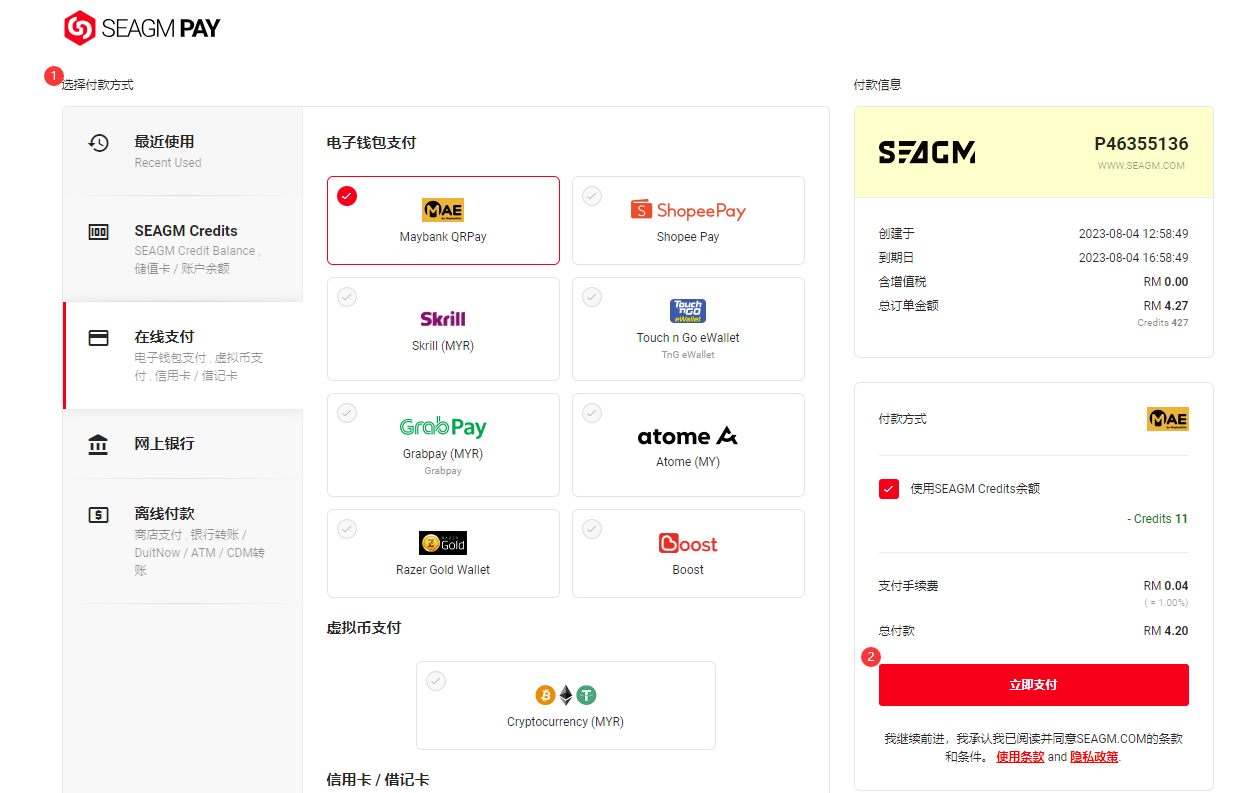Click the Boost logo
The height and width of the screenshot is (793, 1255).
coord(688,543)
